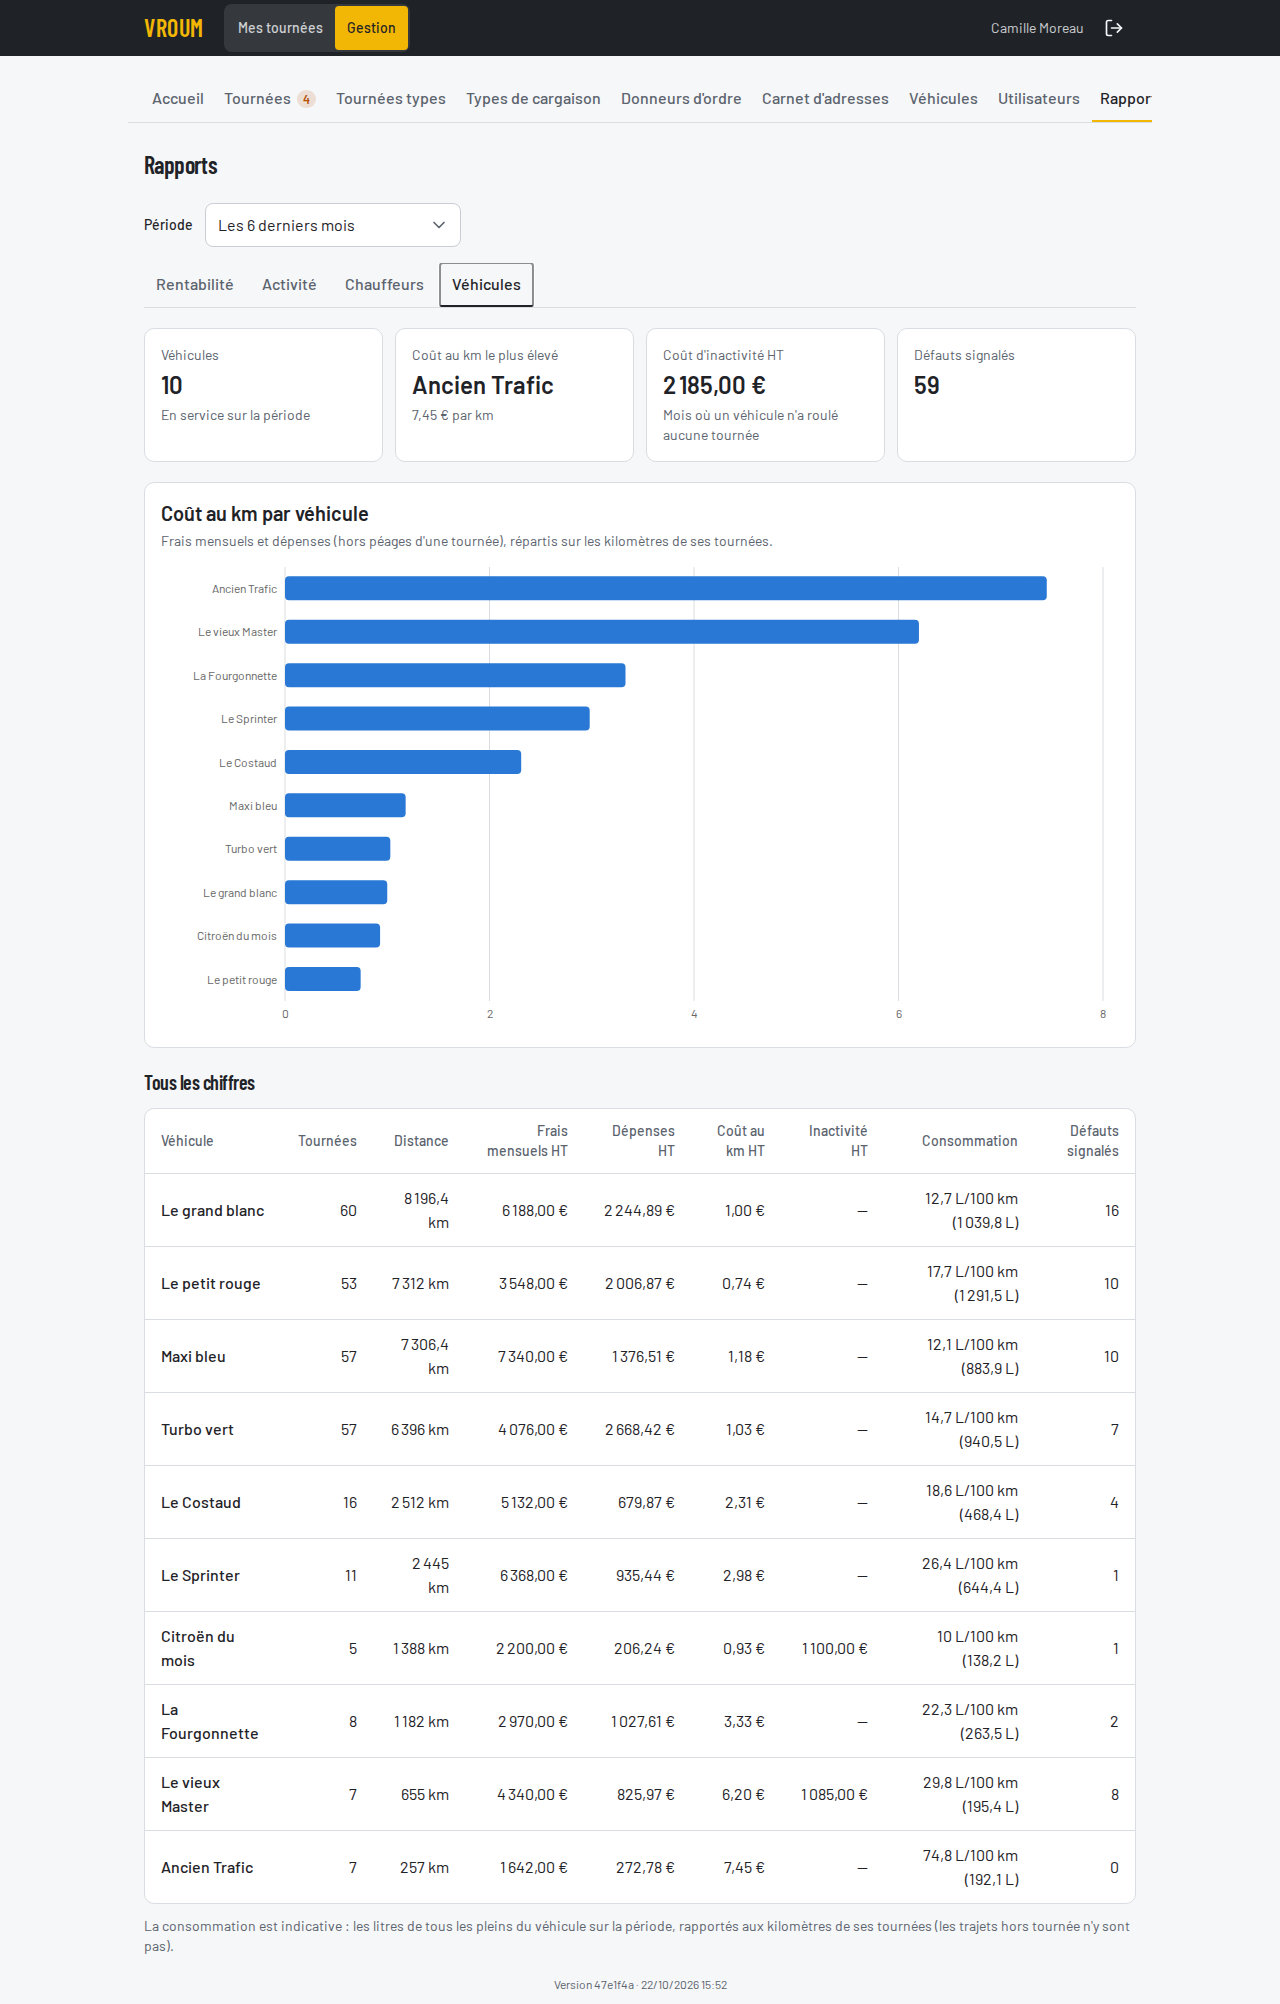Click the Le vieux Master chart bar
The width and height of the screenshot is (1280, 2004).
[x=602, y=632]
